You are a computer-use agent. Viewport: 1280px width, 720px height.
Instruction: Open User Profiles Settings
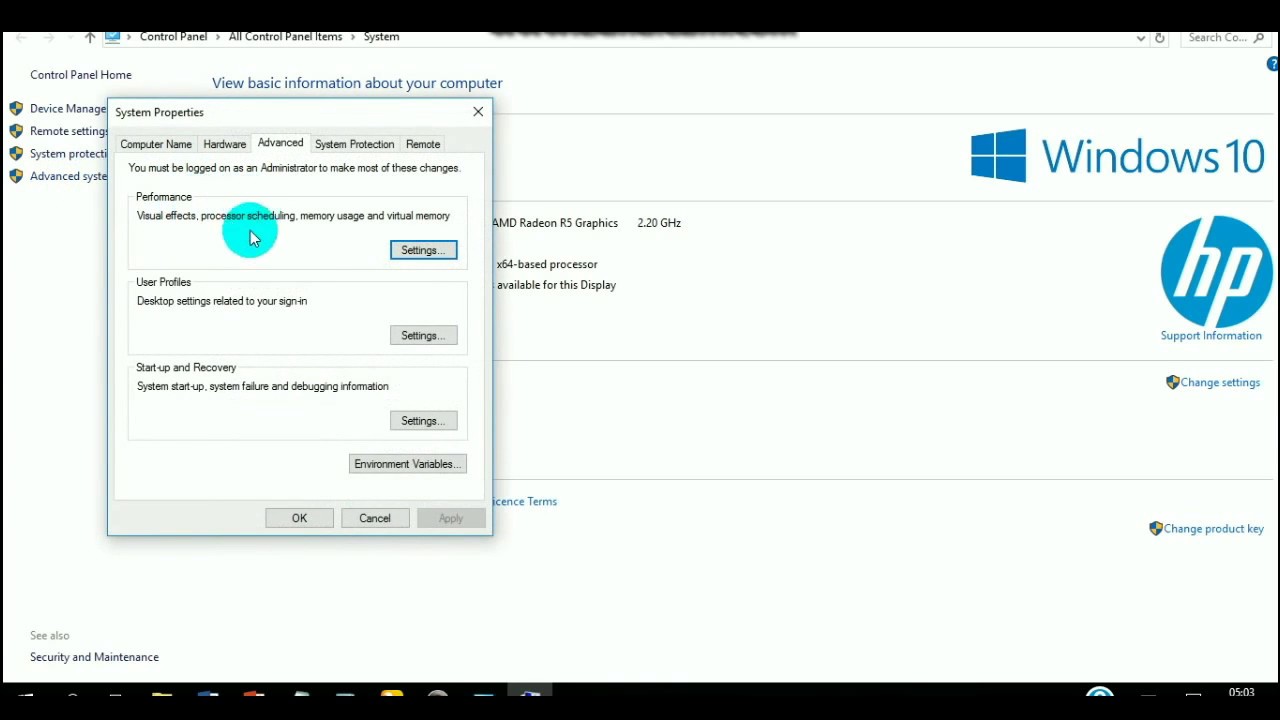(424, 335)
